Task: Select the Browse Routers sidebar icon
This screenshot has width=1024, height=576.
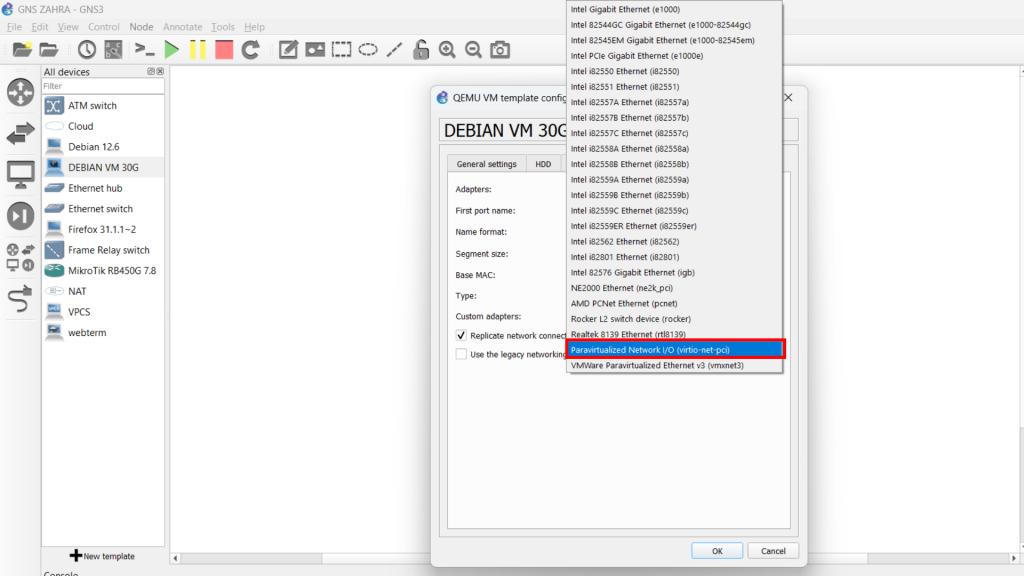Action: point(20,92)
